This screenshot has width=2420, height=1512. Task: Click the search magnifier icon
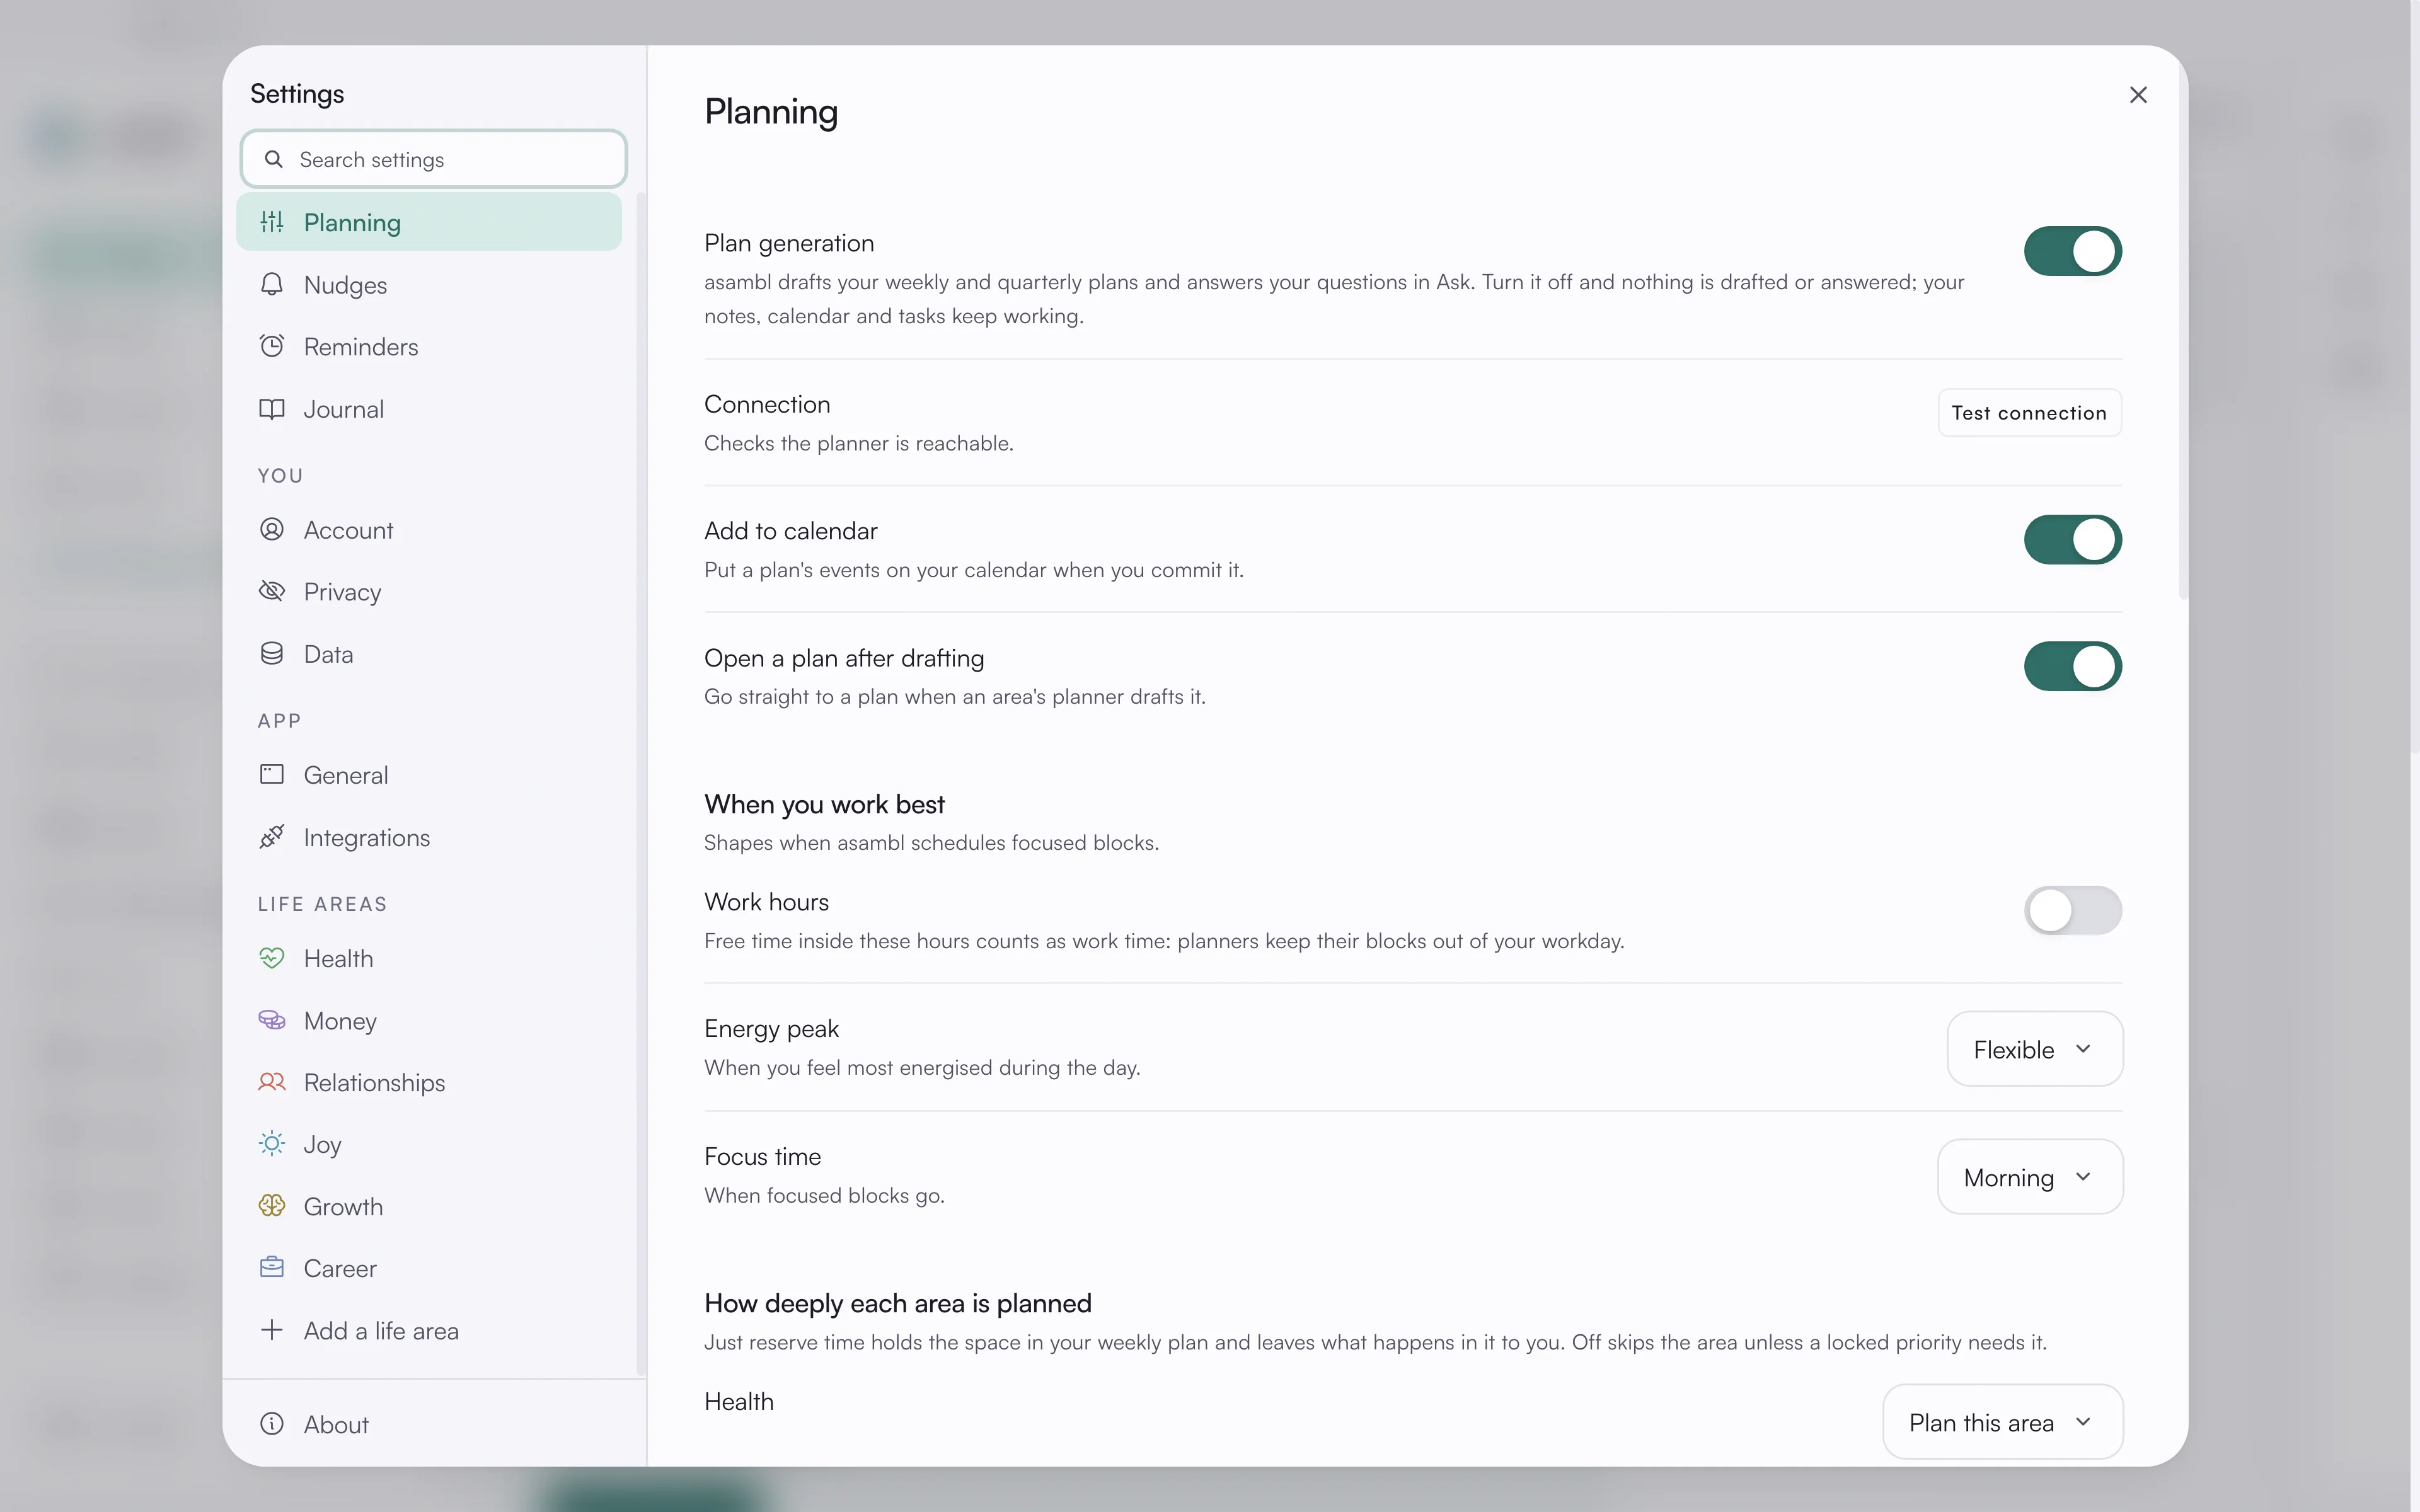[x=273, y=159]
